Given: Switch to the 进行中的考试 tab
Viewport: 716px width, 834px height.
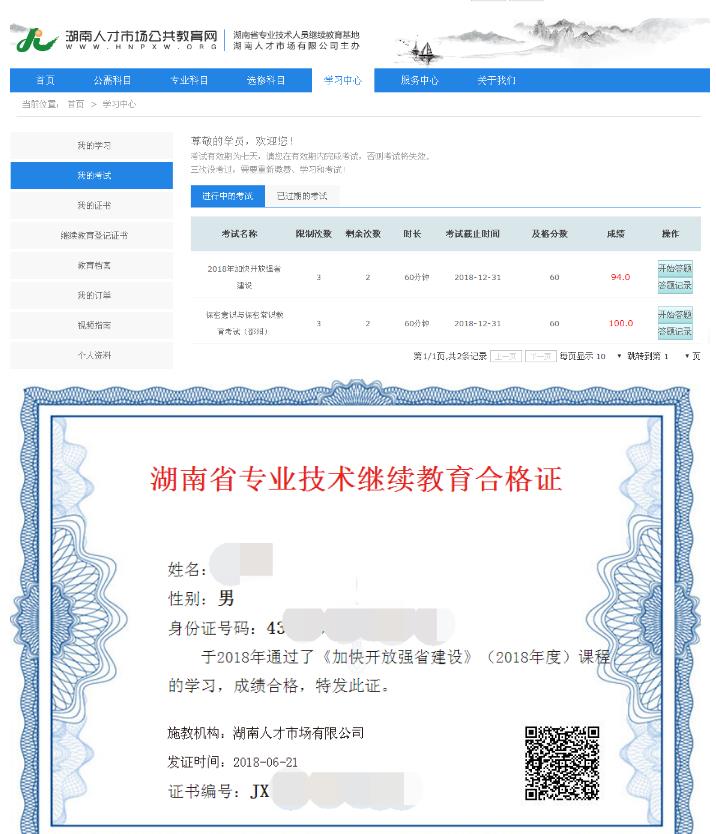Looking at the screenshot, I should click(228, 196).
